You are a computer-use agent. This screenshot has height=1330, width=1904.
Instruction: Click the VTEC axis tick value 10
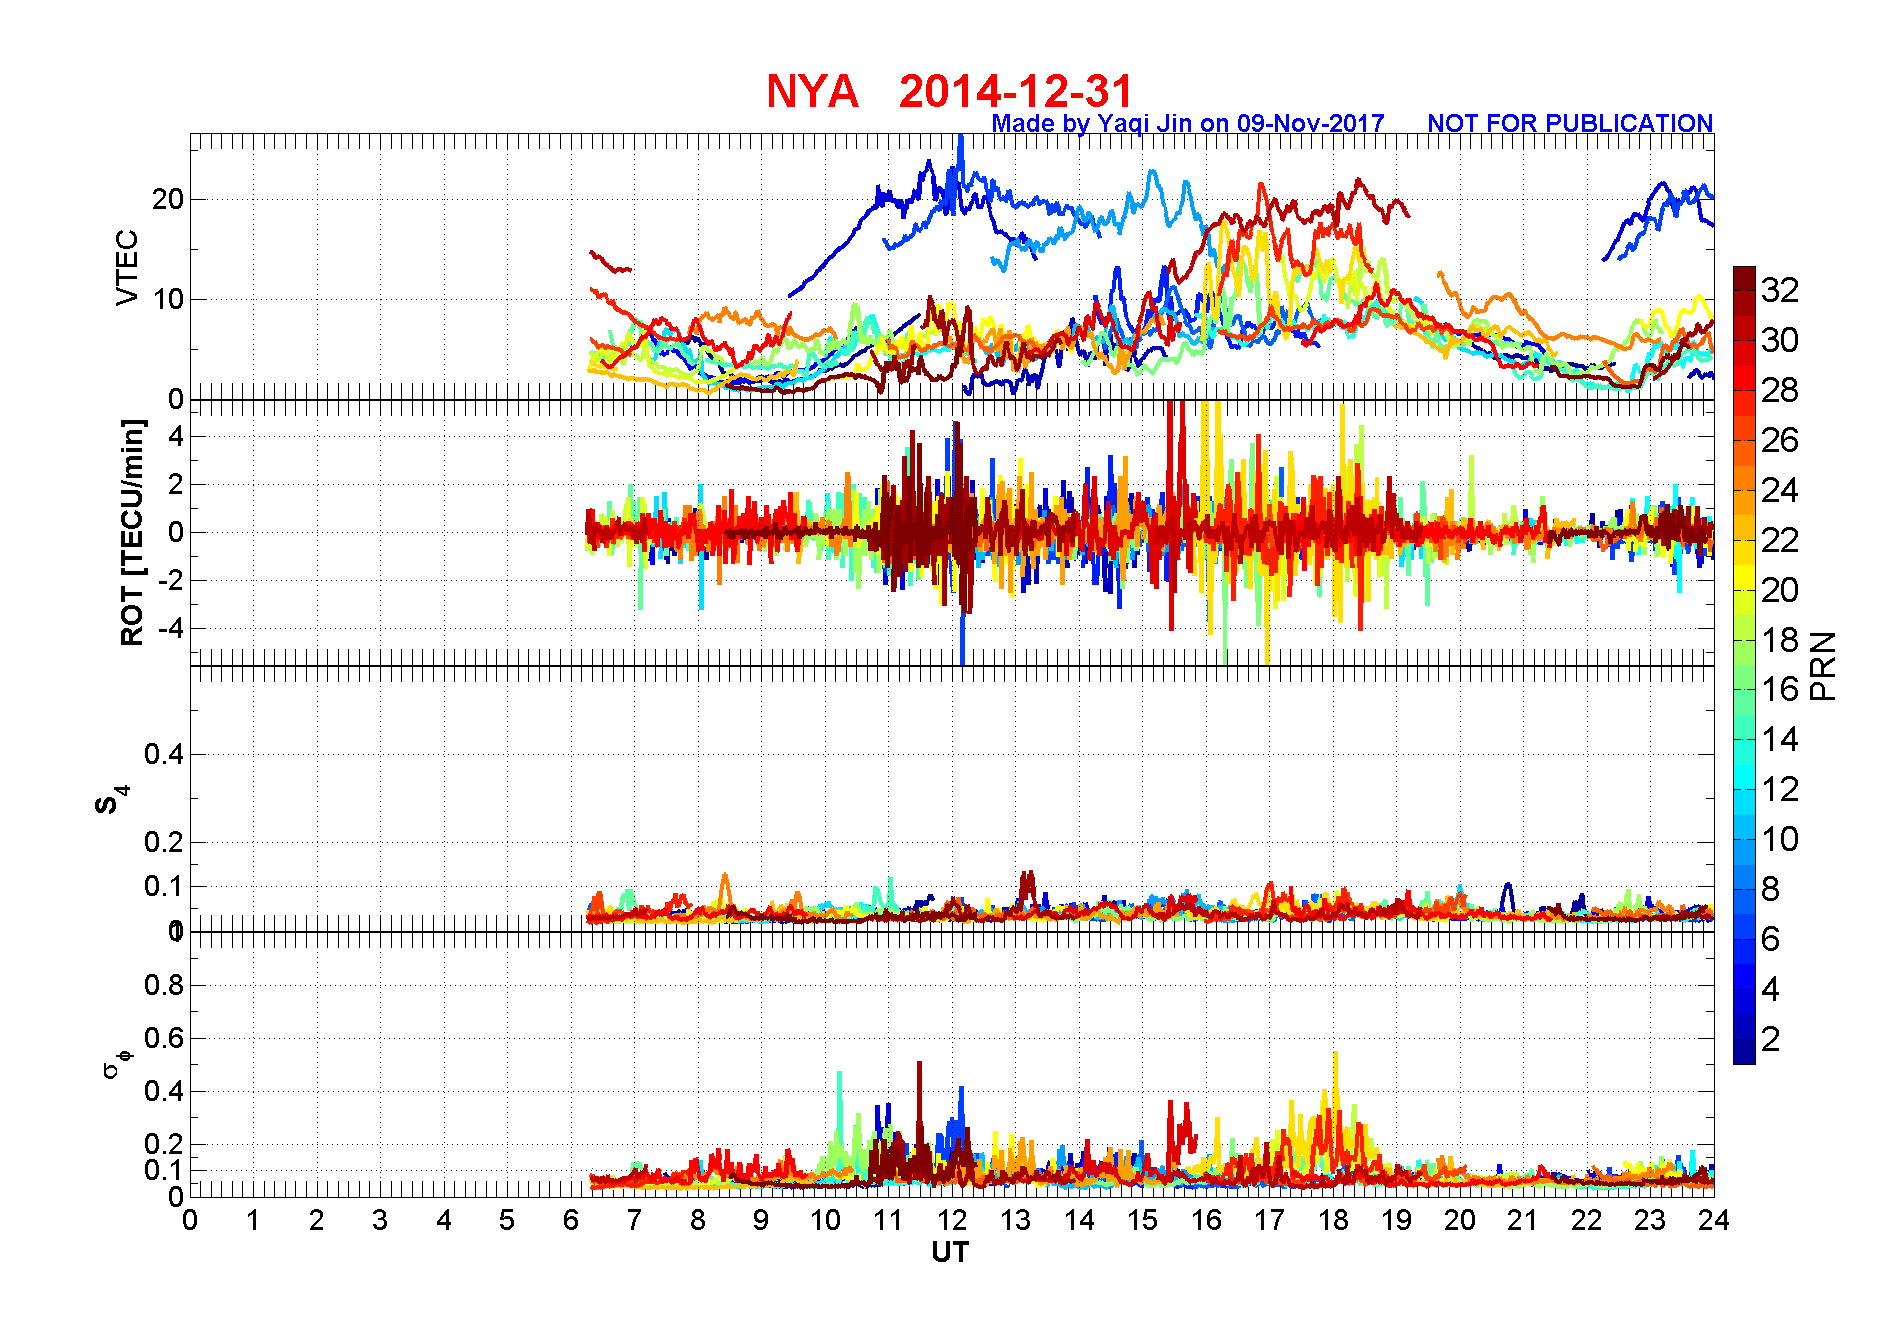[x=168, y=299]
